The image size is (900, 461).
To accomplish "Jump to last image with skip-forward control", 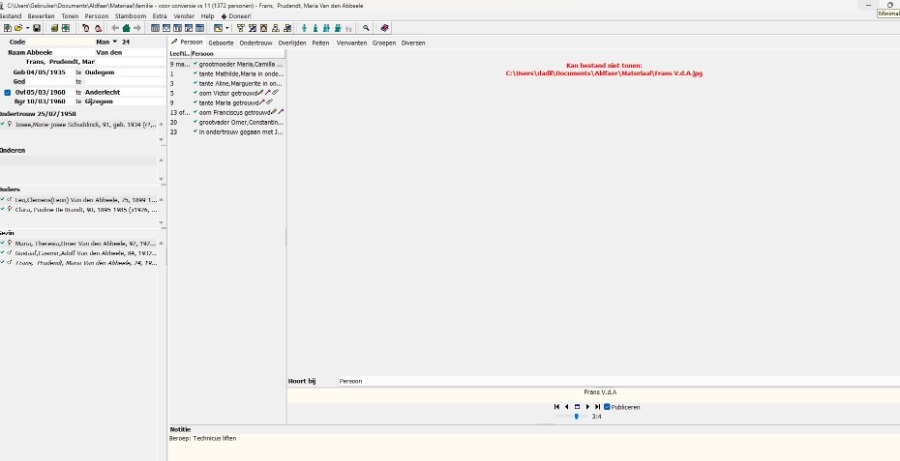I will coord(598,407).
